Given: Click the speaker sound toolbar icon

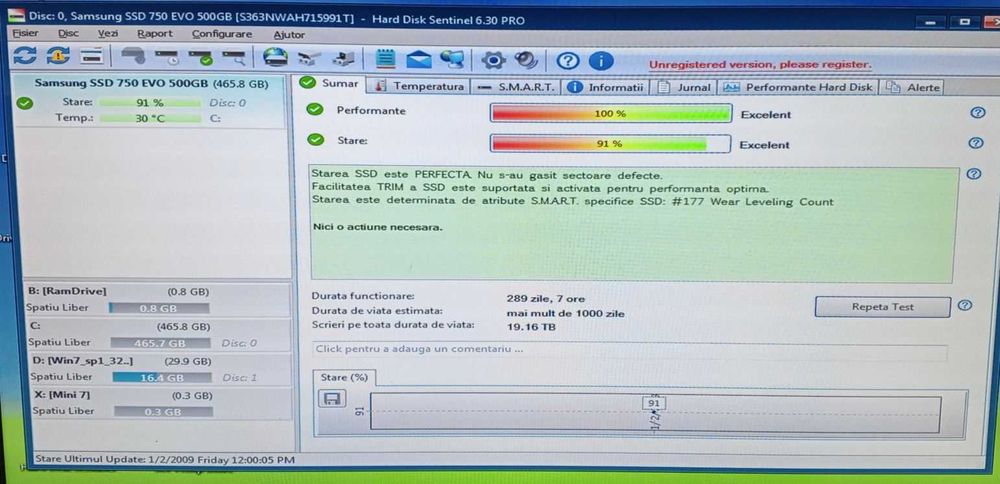Looking at the screenshot, I should pyautogui.click(x=526, y=60).
